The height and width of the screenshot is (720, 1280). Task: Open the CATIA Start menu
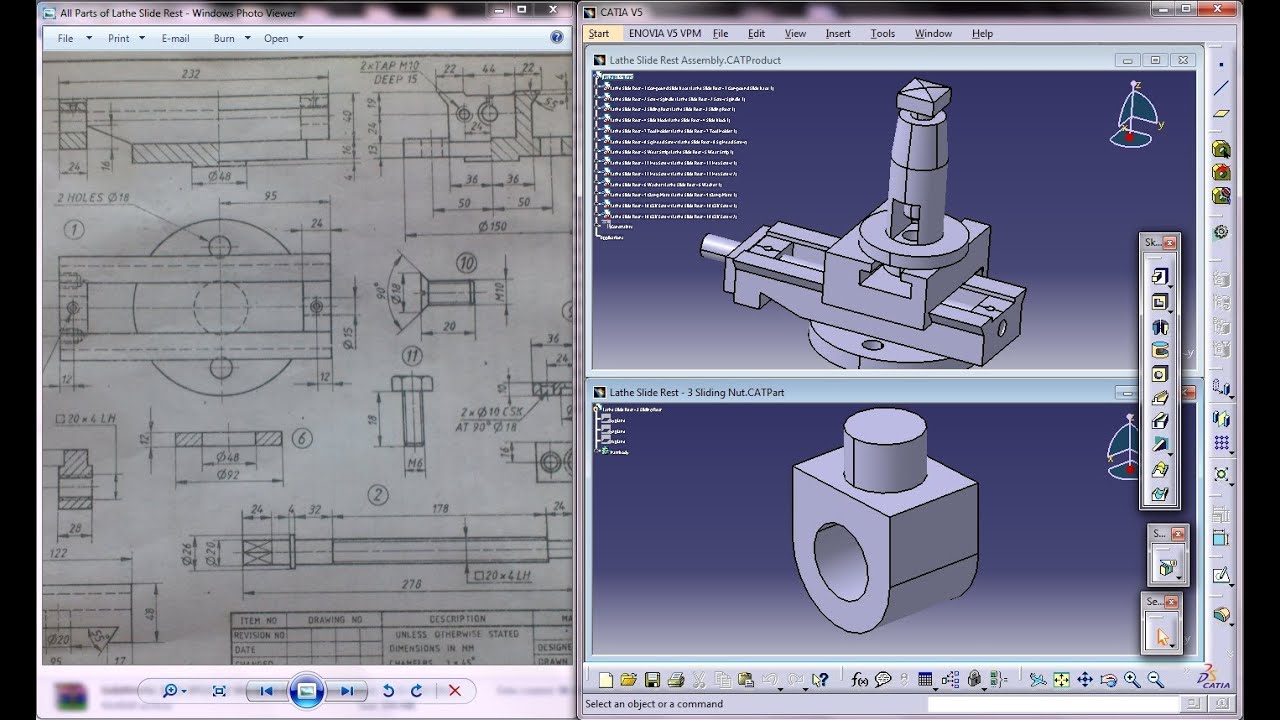pos(598,33)
